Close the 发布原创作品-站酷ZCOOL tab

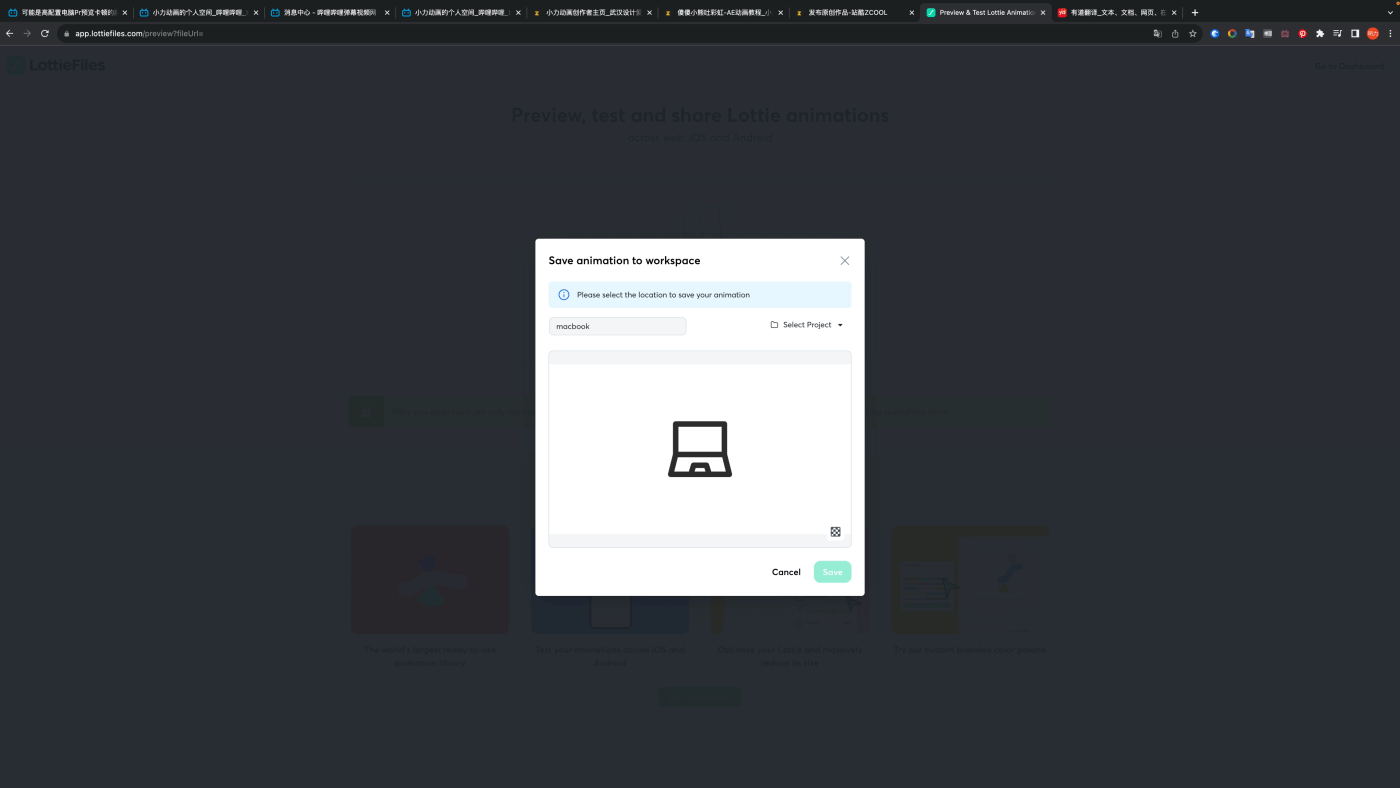click(x=912, y=13)
